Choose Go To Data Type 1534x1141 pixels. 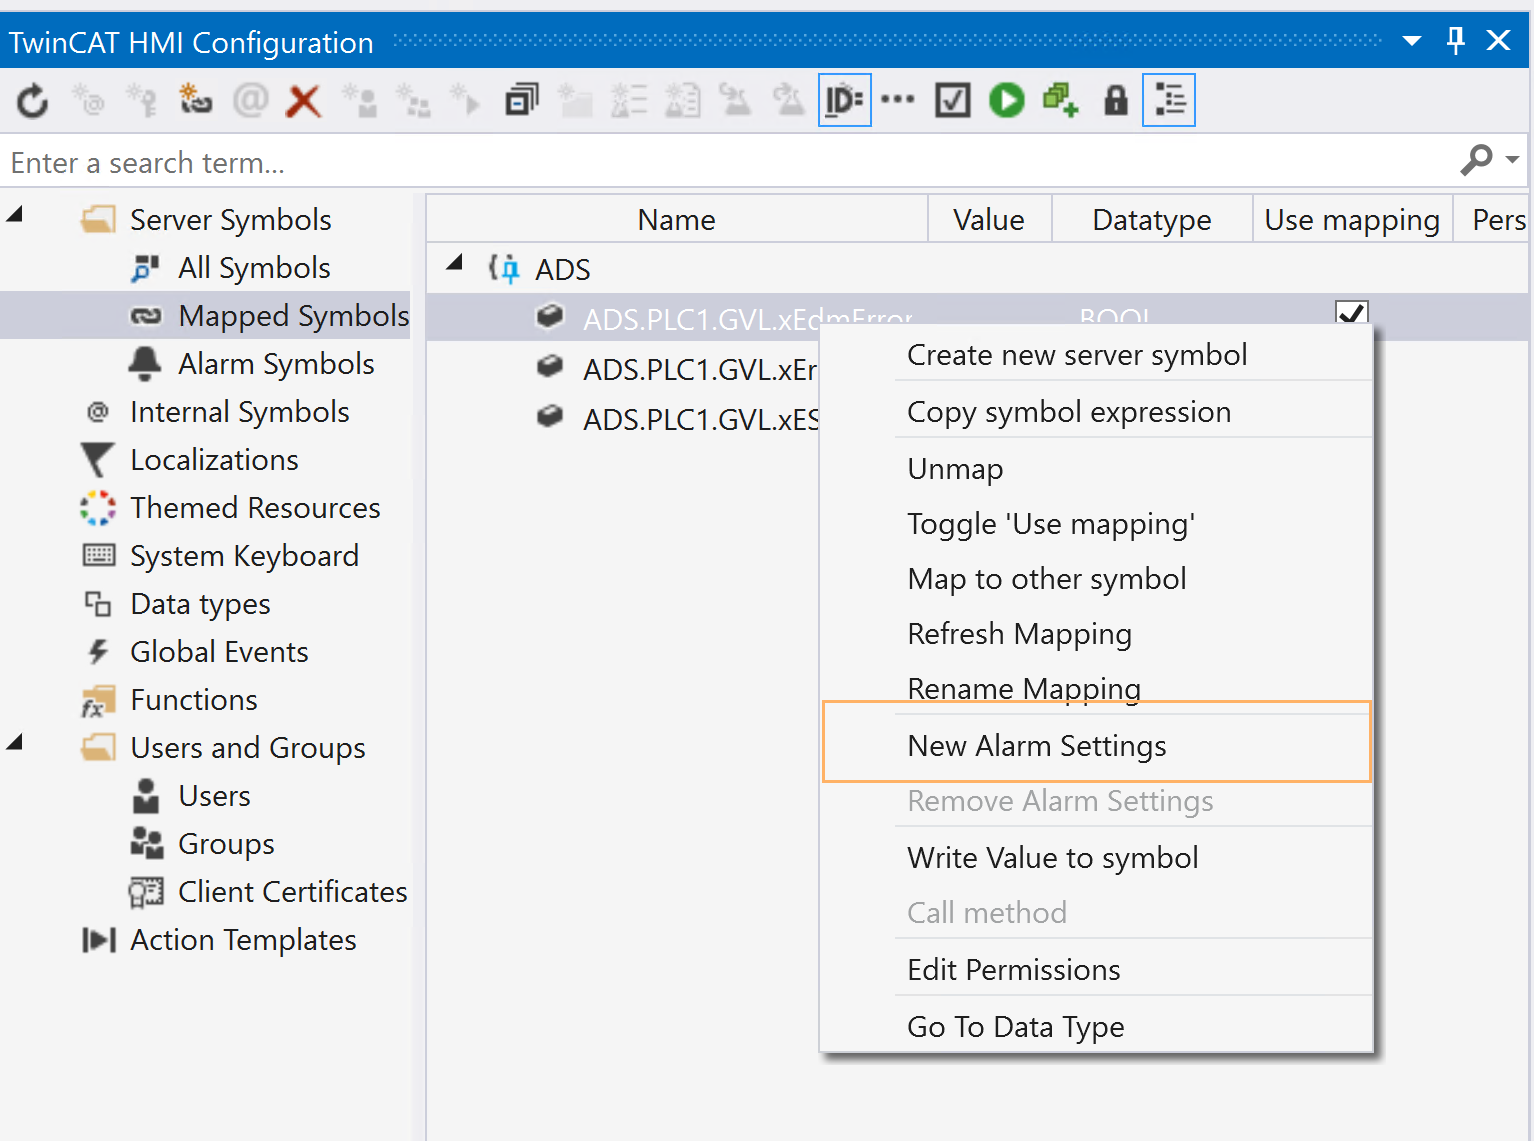click(x=1016, y=1027)
